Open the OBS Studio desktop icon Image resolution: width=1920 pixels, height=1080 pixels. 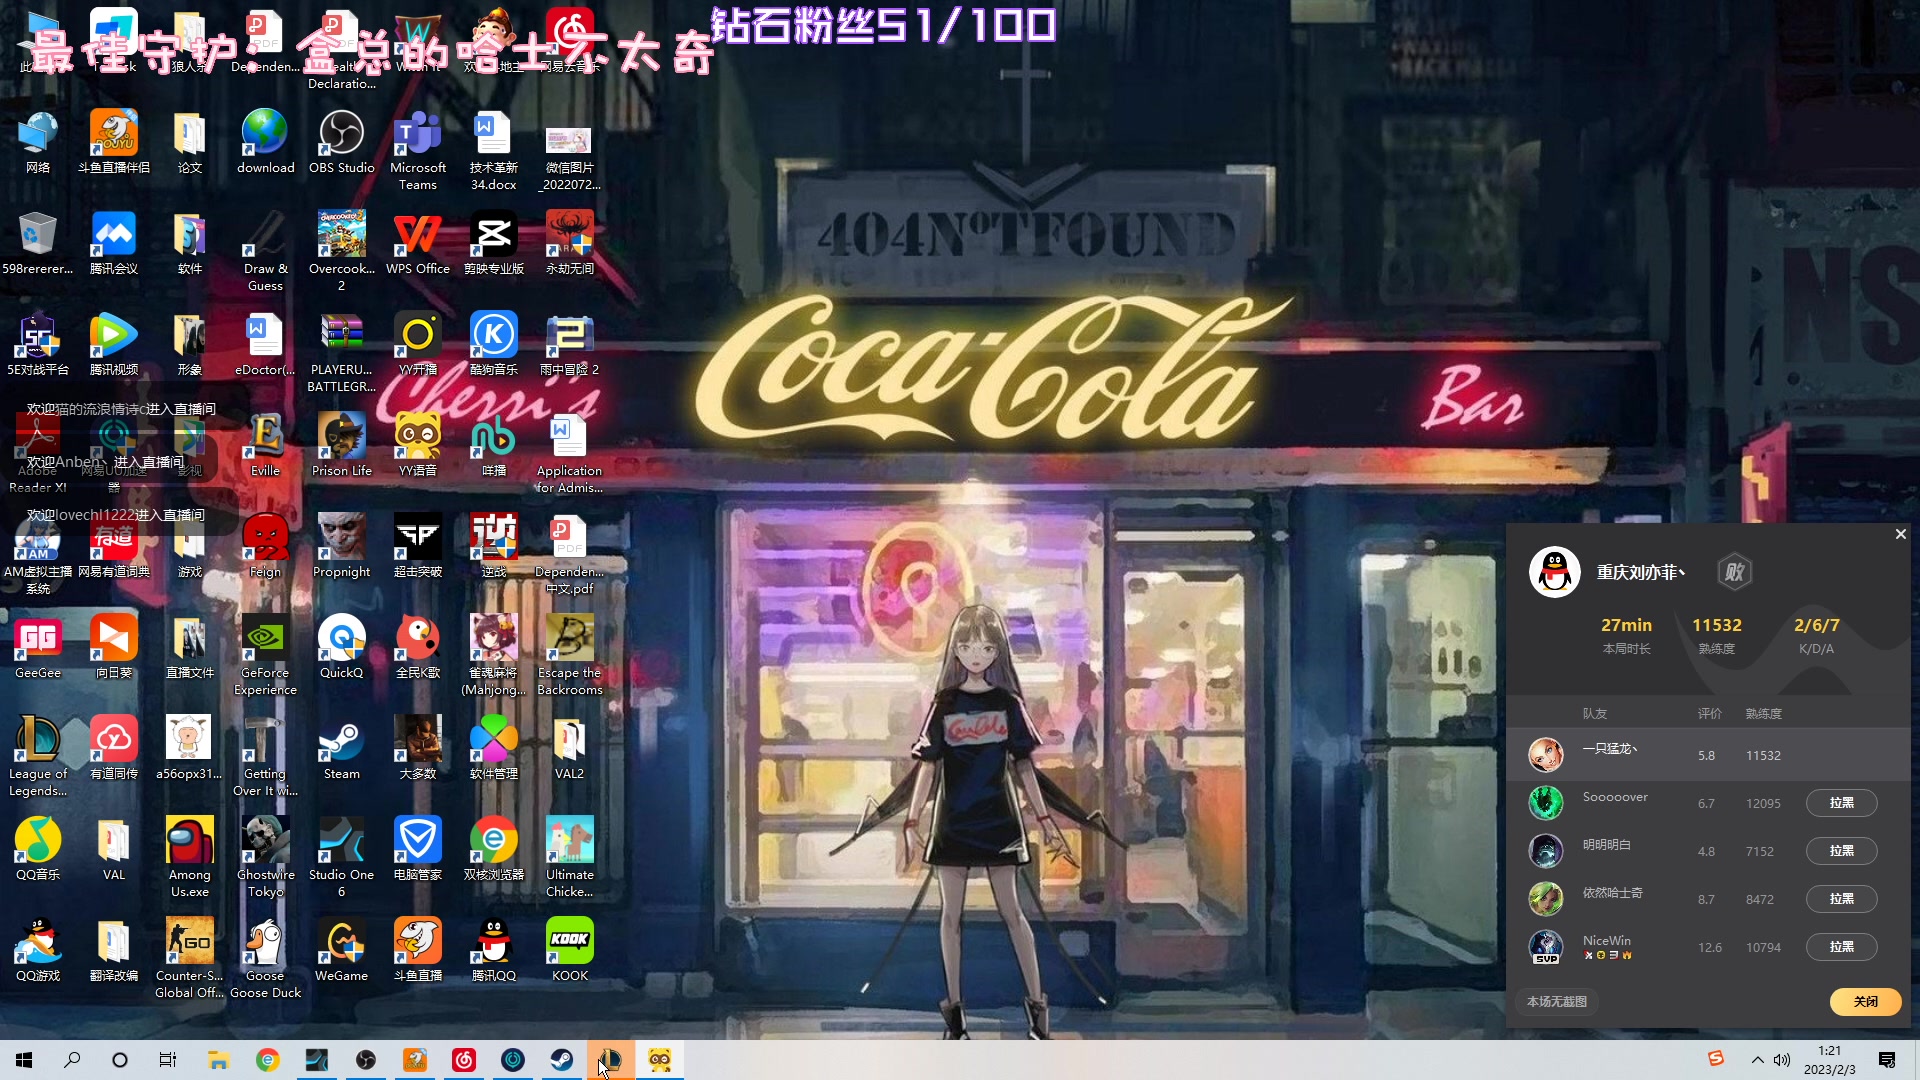coord(341,135)
